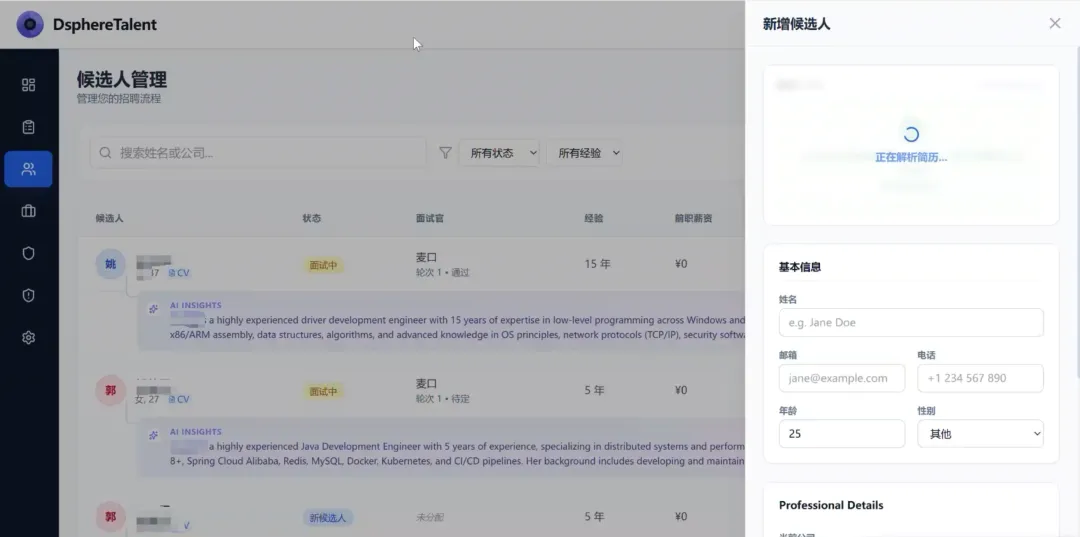This screenshot has width=1080, height=537.
Task: Click the 姓名 input field
Action: pyautogui.click(x=911, y=322)
